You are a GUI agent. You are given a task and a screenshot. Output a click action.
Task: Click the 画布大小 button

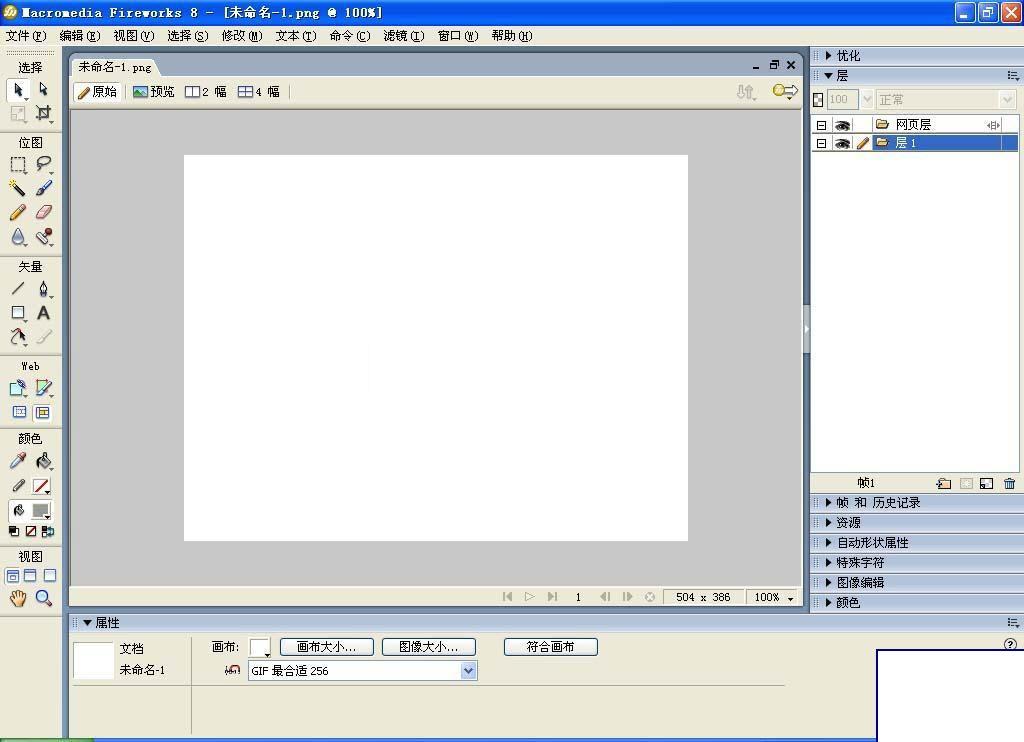pos(326,646)
